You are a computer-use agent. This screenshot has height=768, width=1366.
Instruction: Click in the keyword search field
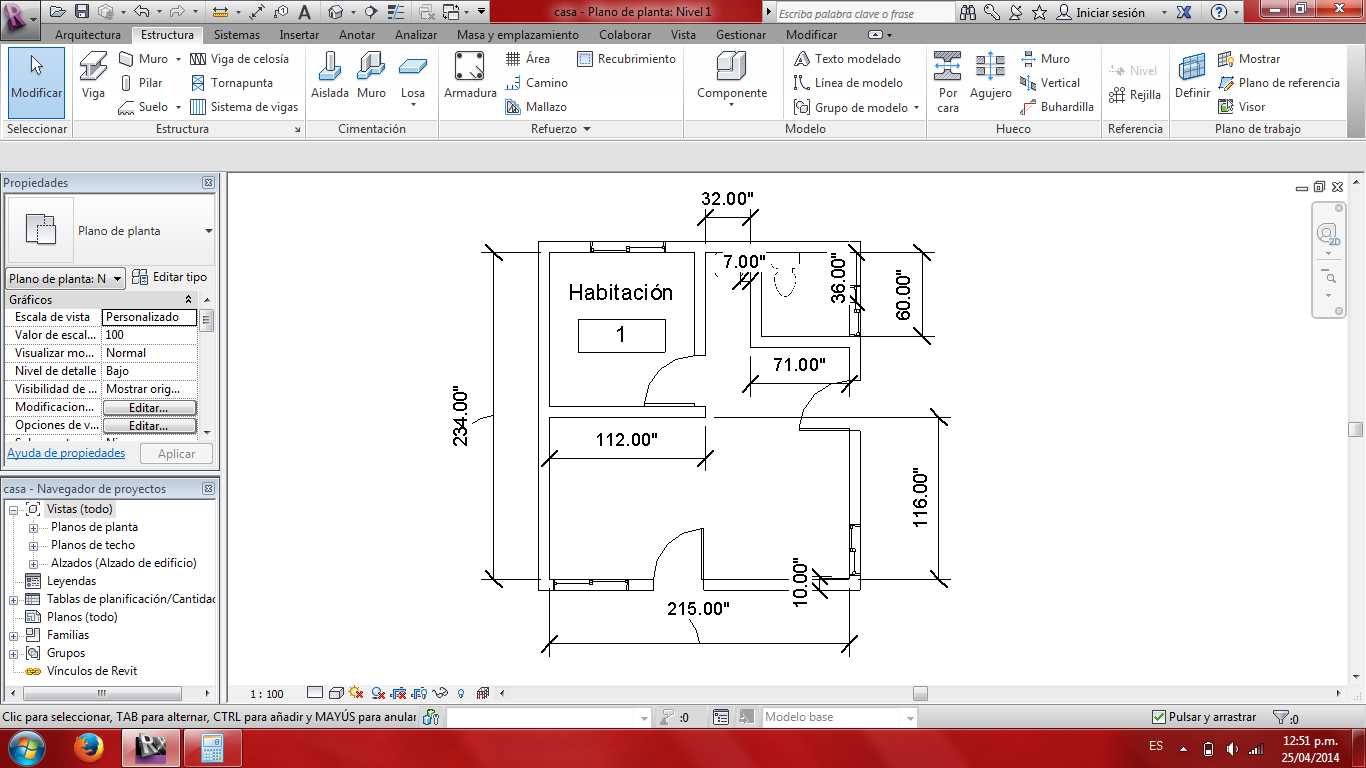pyautogui.click(x=865, y=14)
